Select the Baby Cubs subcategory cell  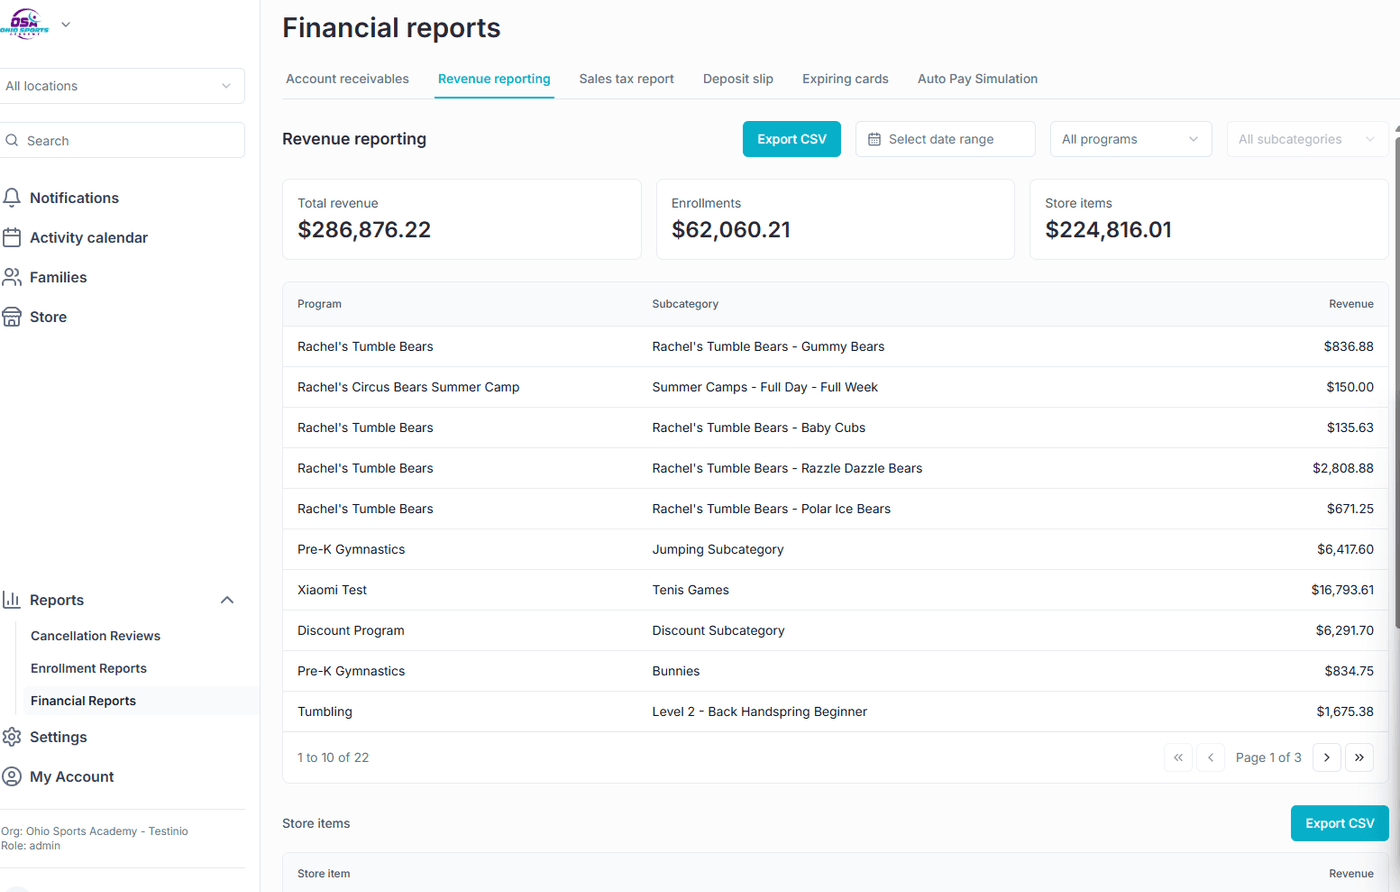pos(759,428)
